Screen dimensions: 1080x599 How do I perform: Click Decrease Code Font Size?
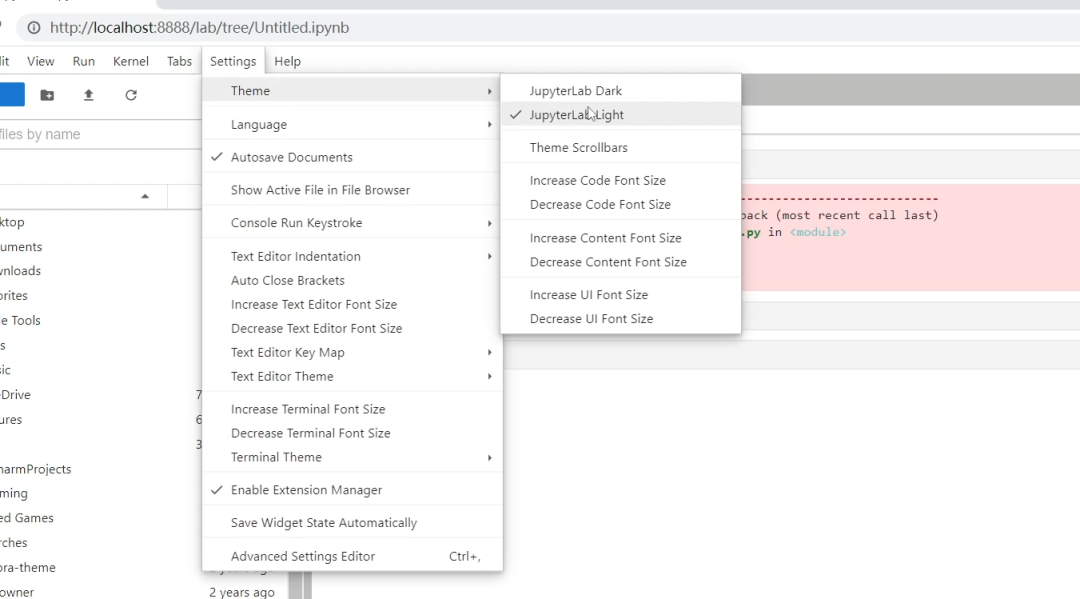point(621,204)
